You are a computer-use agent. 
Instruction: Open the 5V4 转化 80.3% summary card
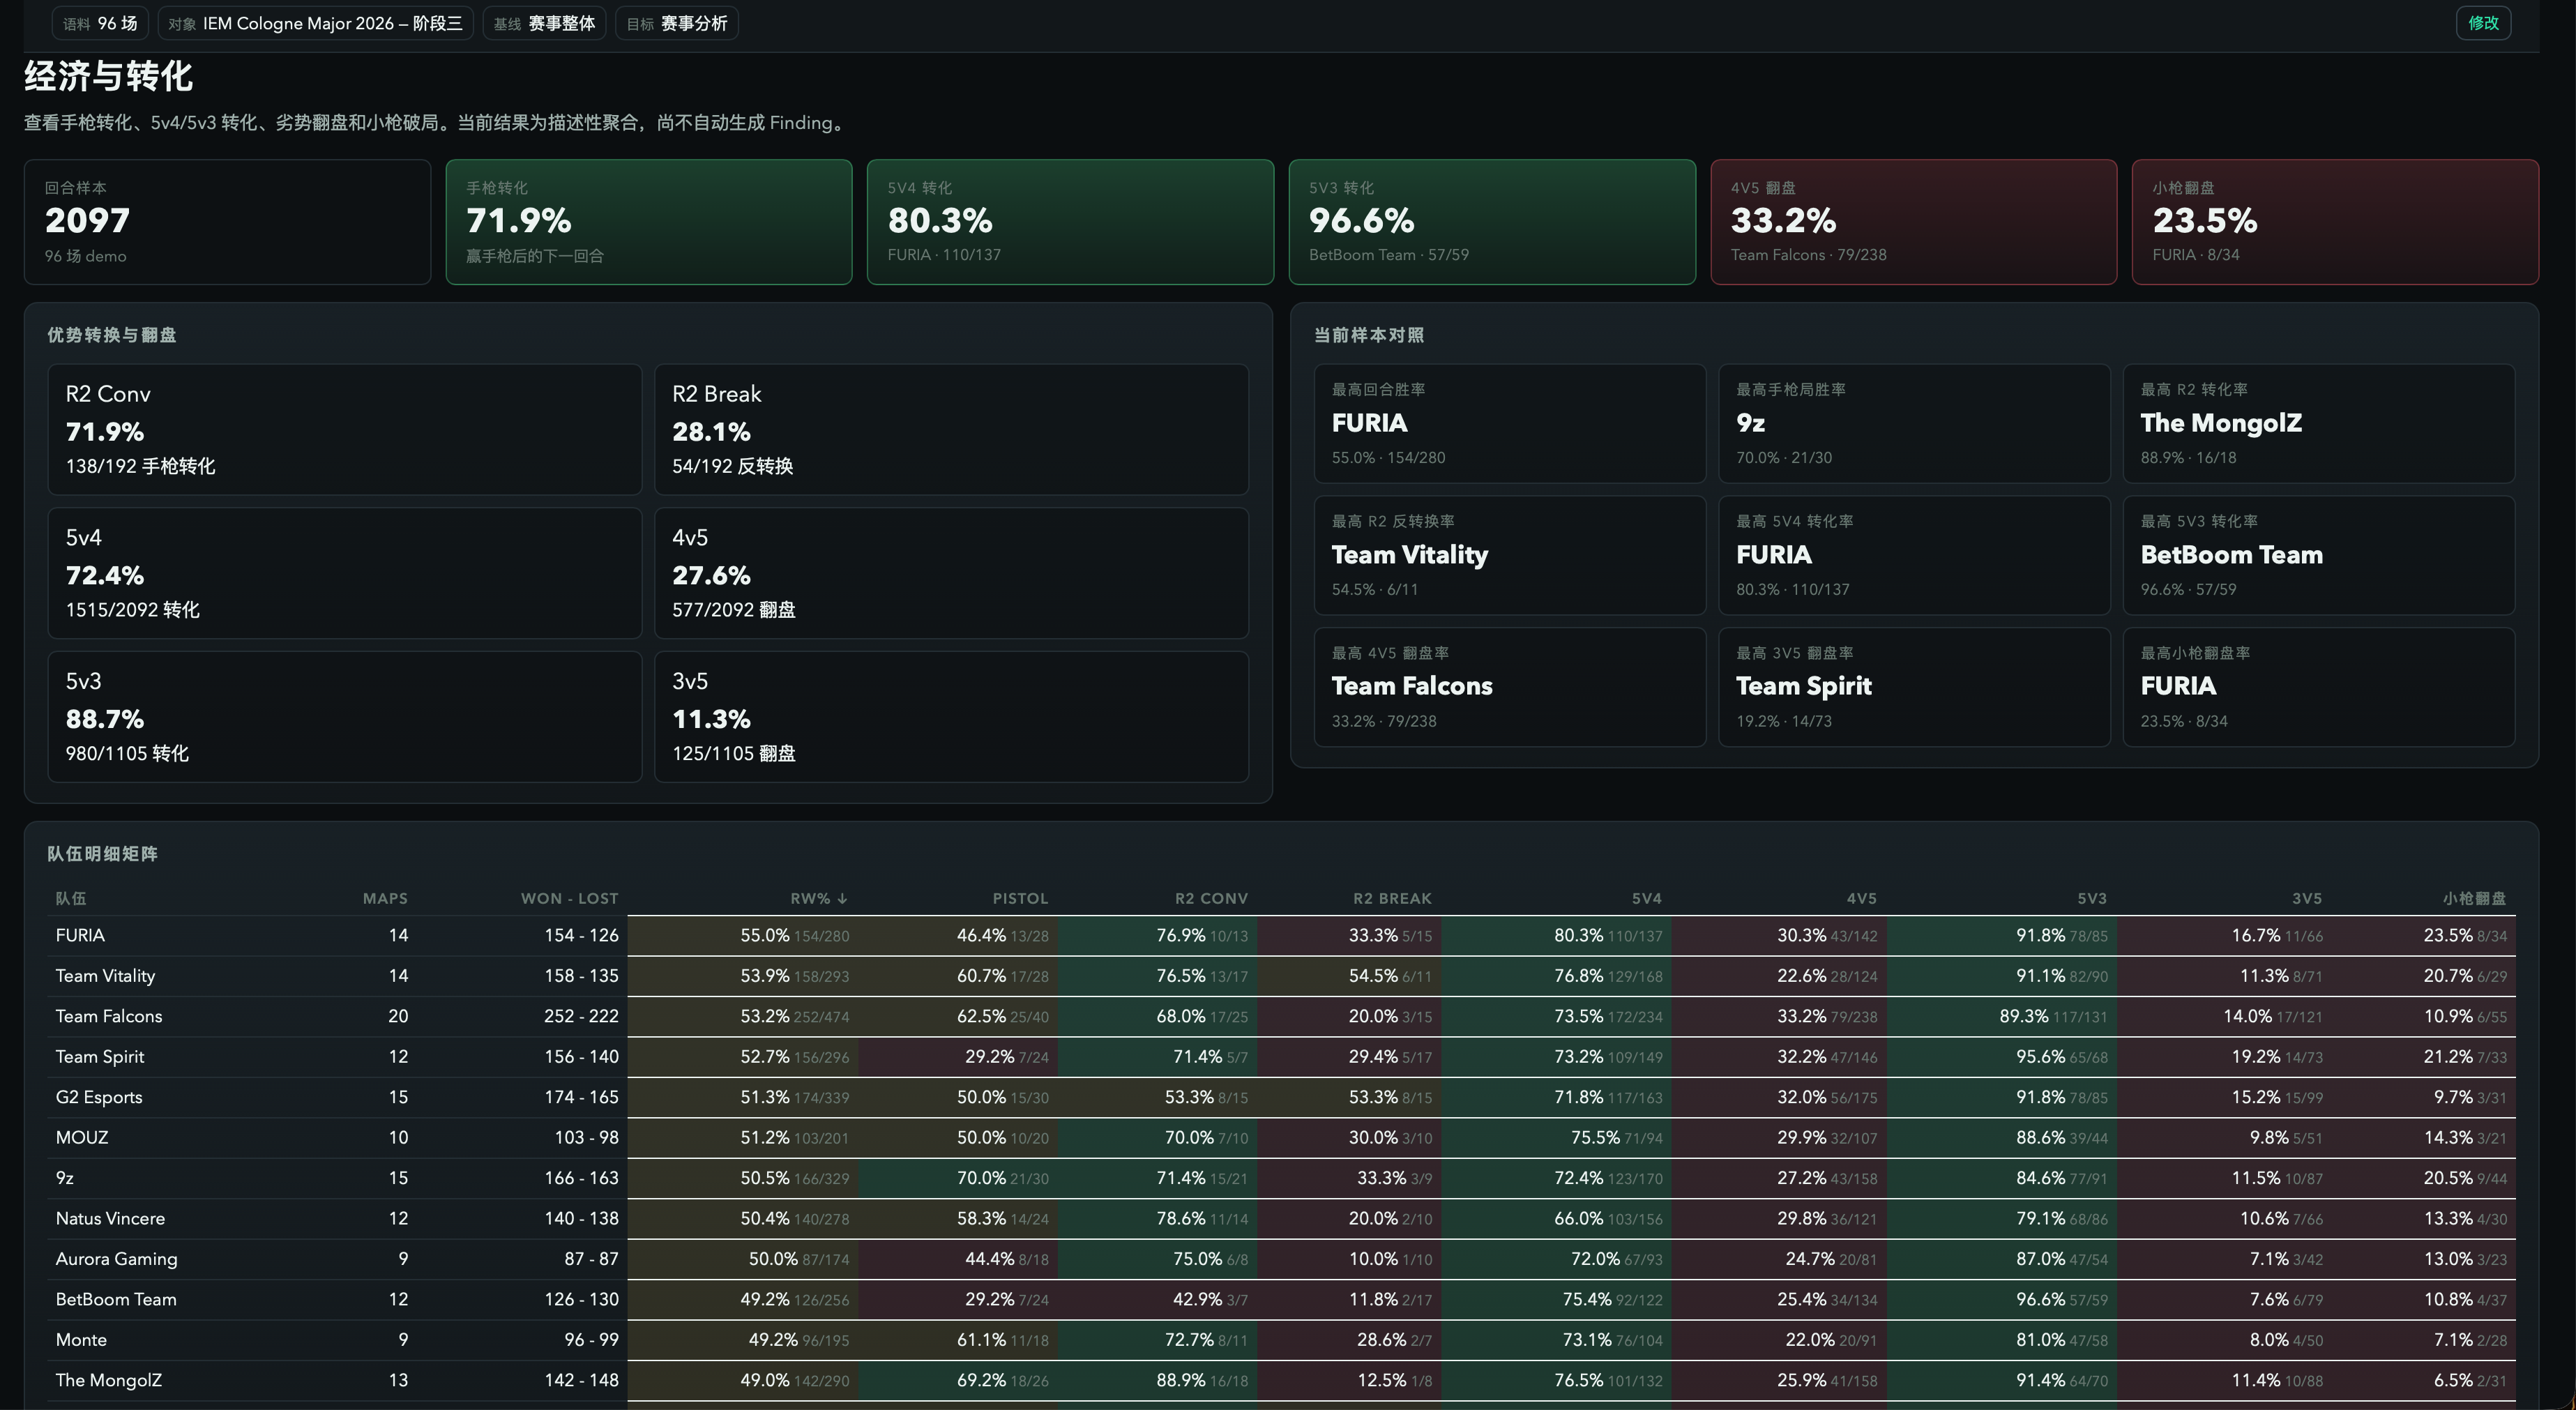1070,222
